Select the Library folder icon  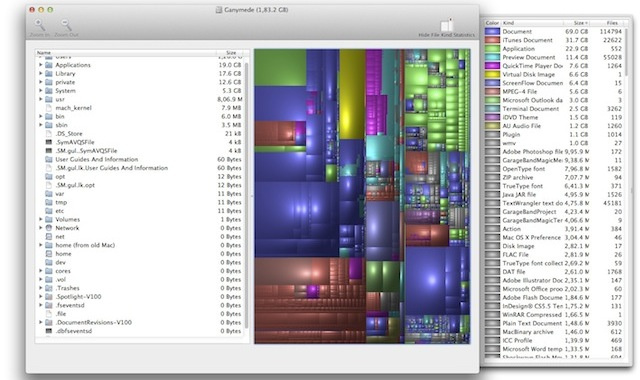(x=49, y=73)
